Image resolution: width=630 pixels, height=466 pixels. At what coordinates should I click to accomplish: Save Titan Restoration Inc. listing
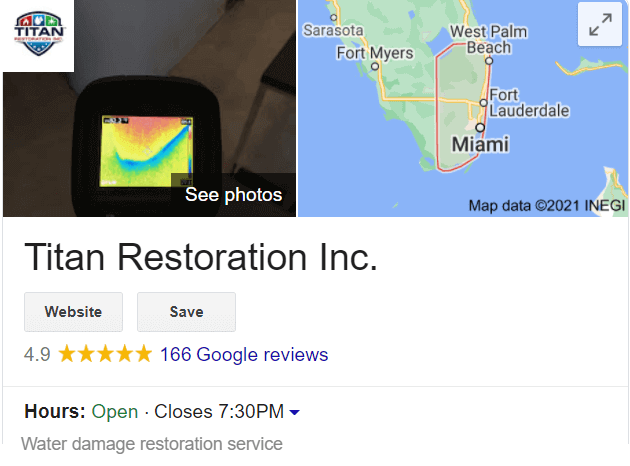point(186,312)
